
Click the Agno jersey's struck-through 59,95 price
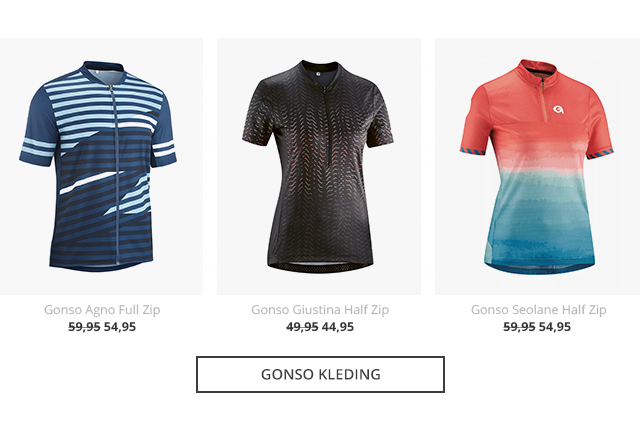click(x=84, y=327)
